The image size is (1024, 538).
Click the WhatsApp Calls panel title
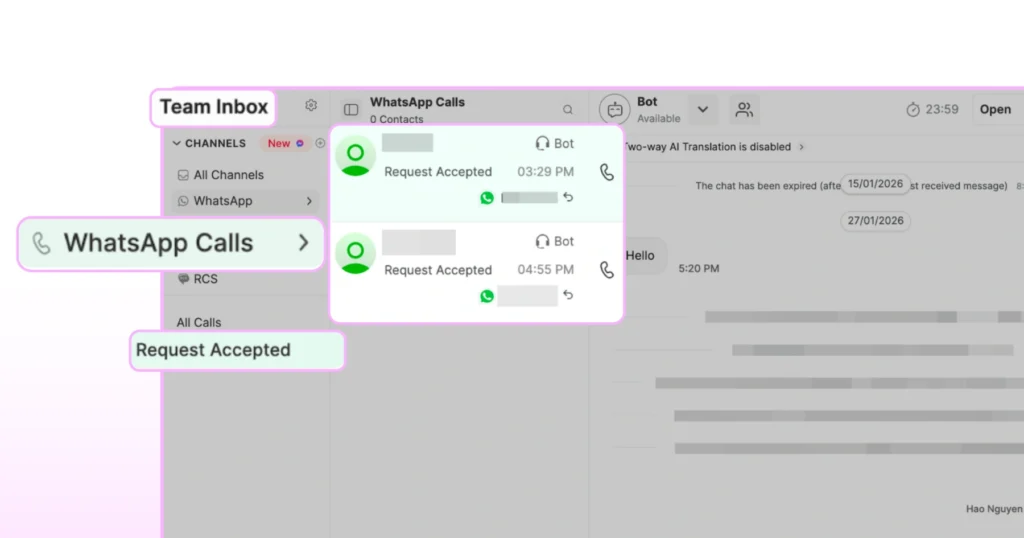point(417,102)
